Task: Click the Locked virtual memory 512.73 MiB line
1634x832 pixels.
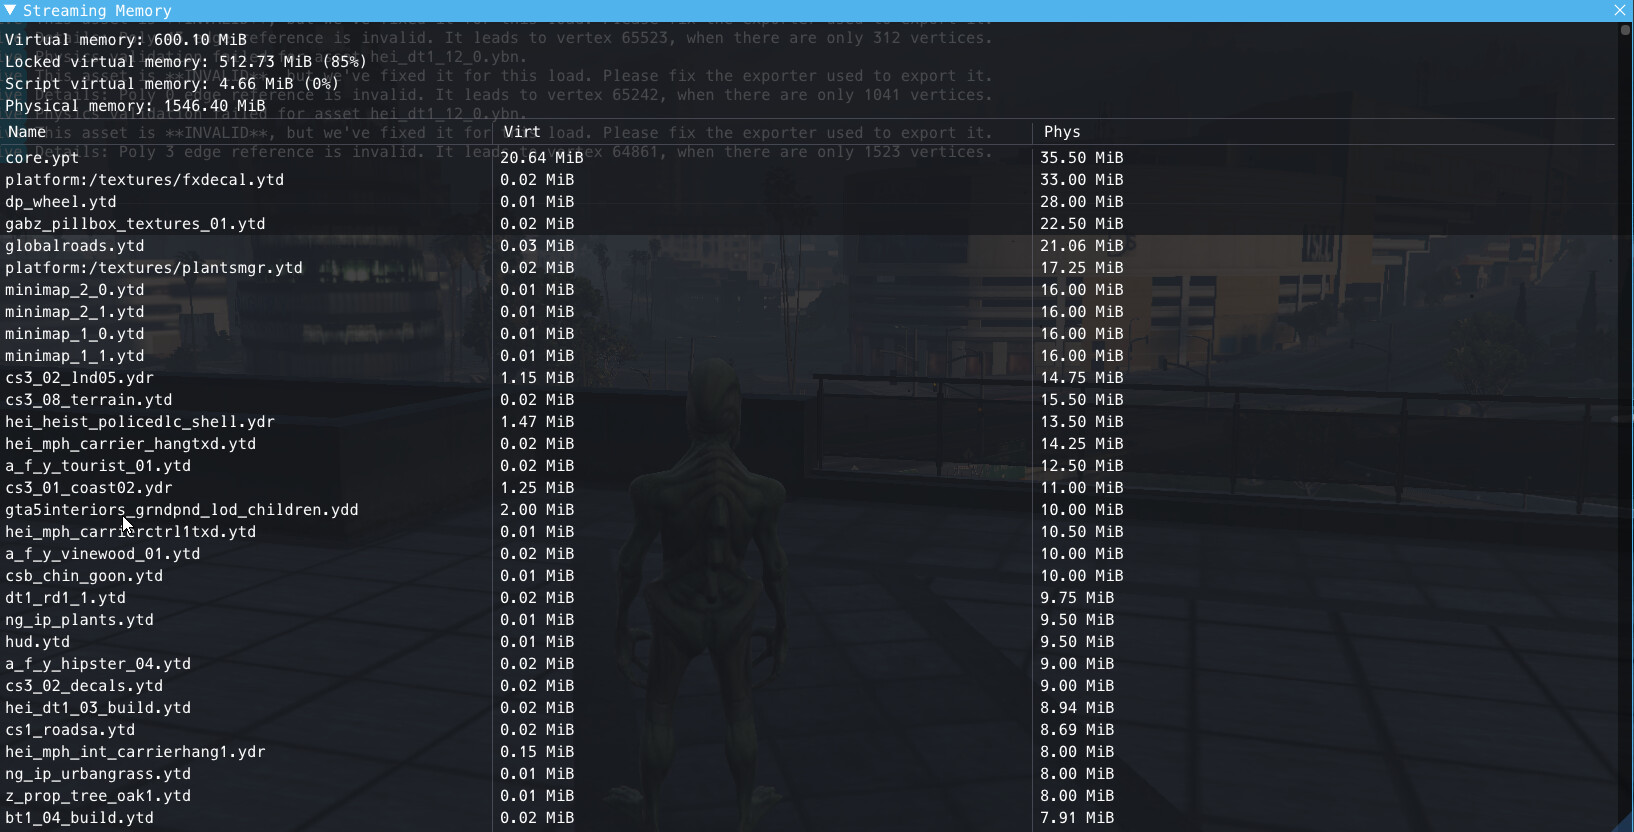Action: (x=186, y=62)
